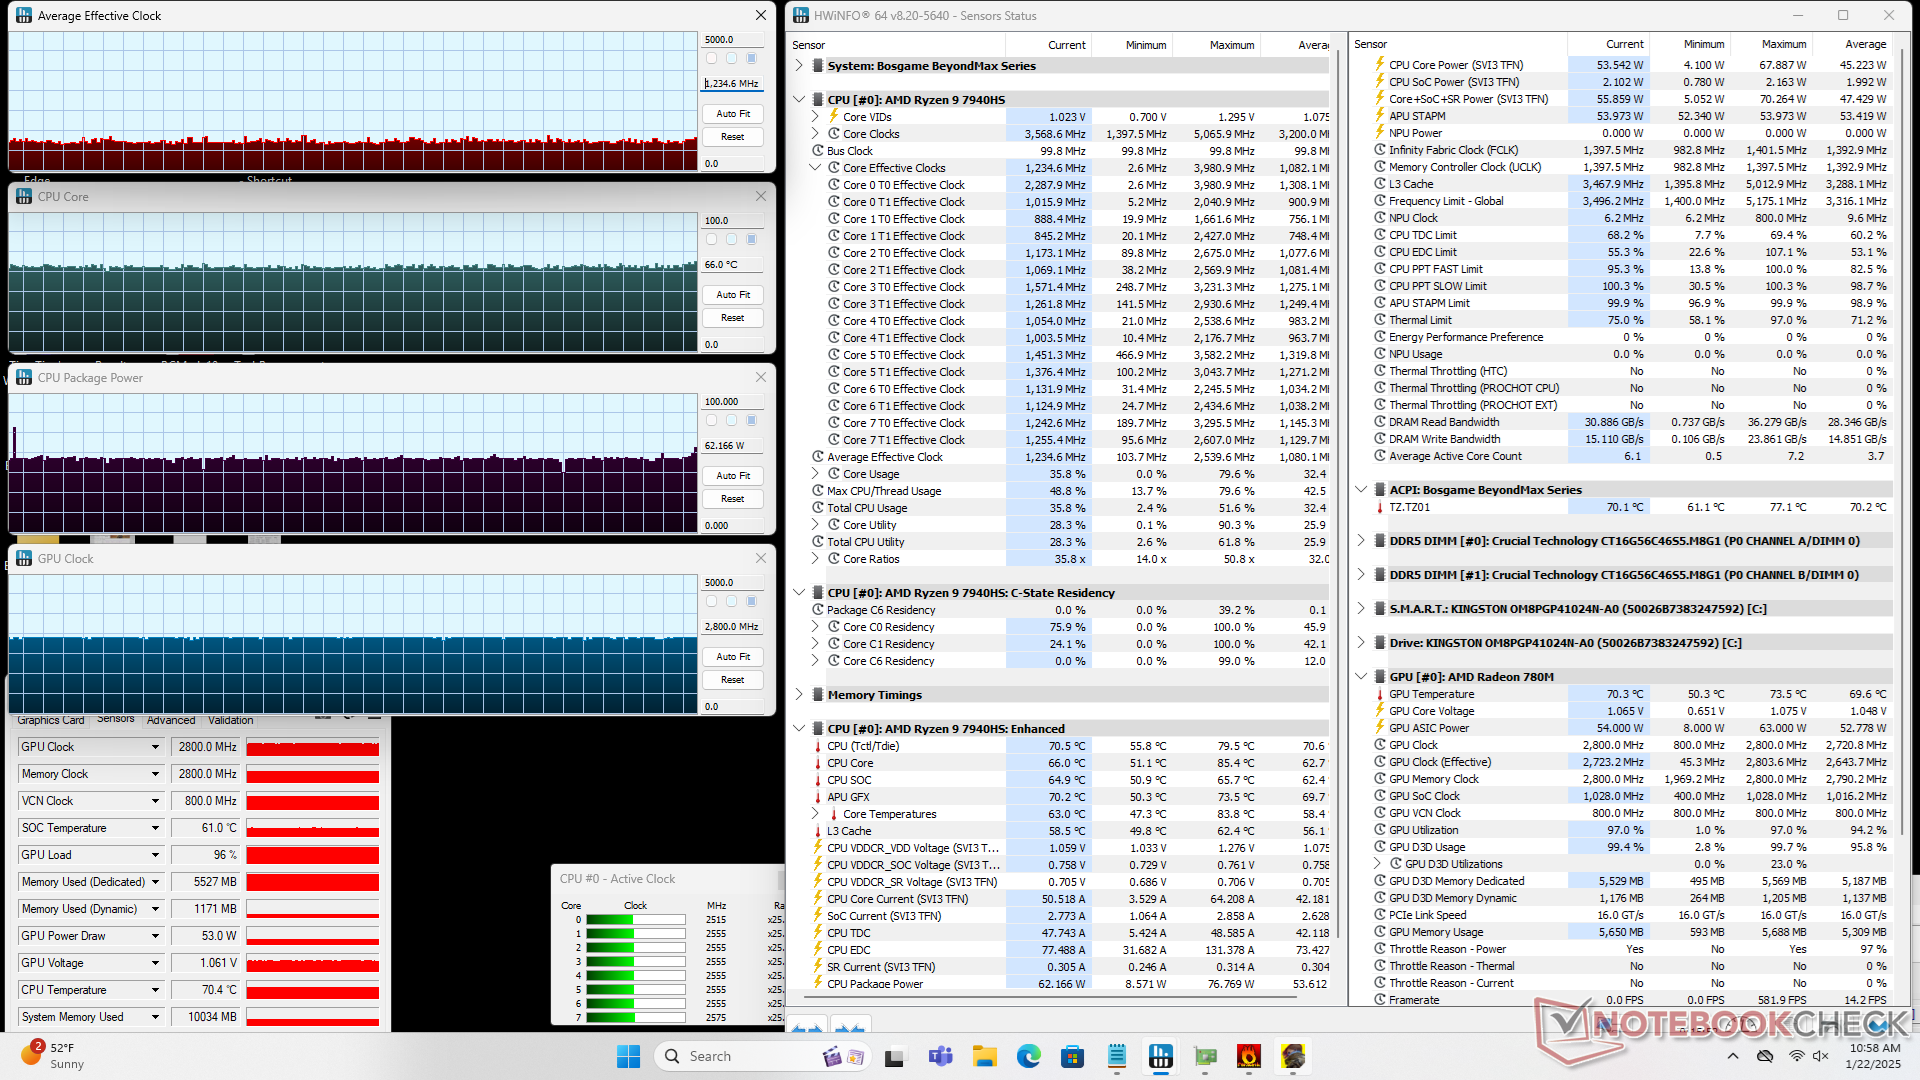The image size is (1920, 1080).
Task: Click the 5000.0 max field in Average Effective Clock
Action: (x=733, y=40)
